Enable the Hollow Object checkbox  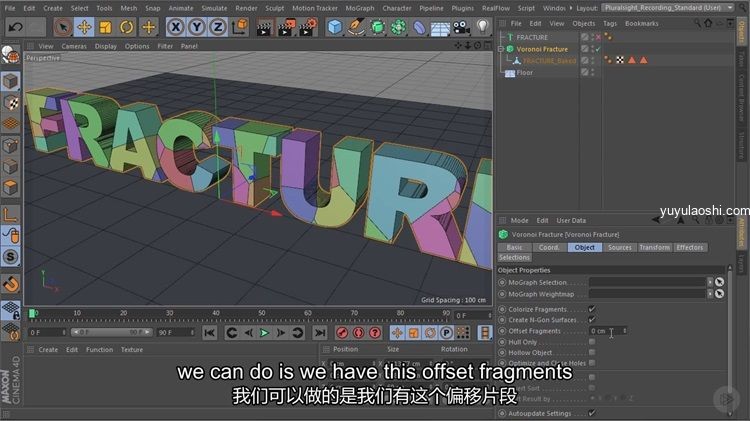click(592, 352)
